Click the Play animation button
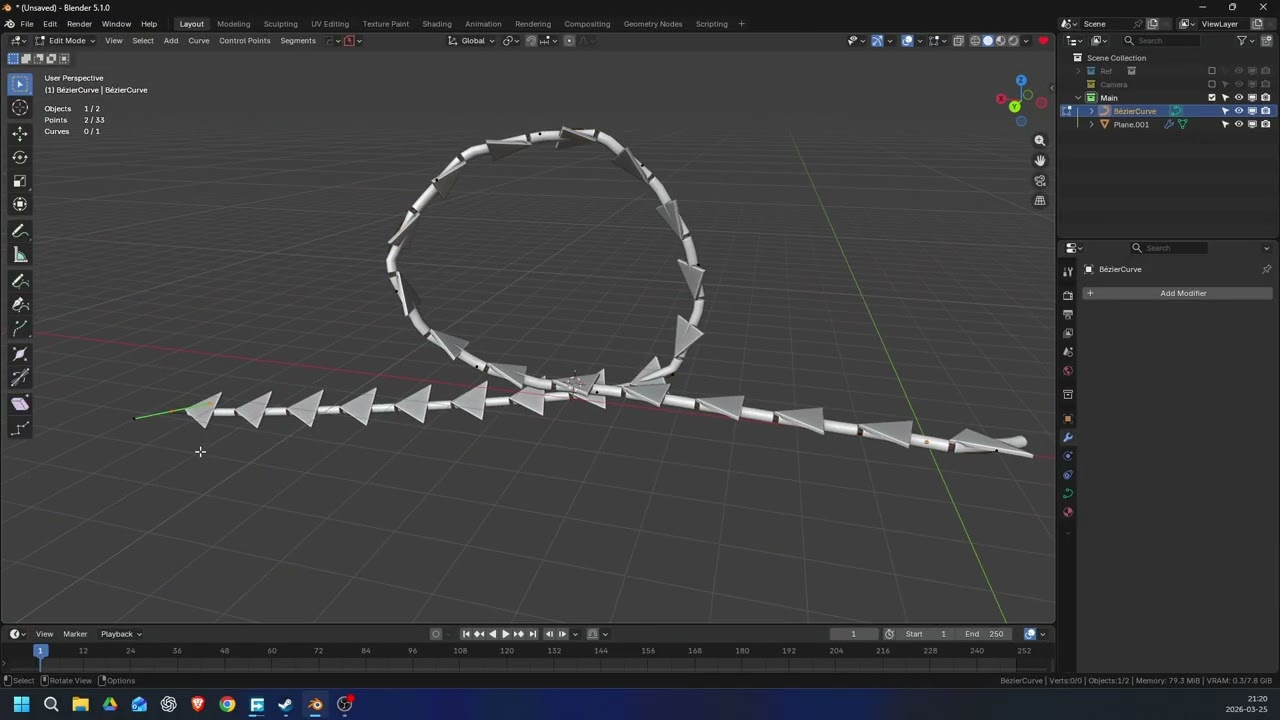The height and width of the screenshot is (720, 1280). 505,634
